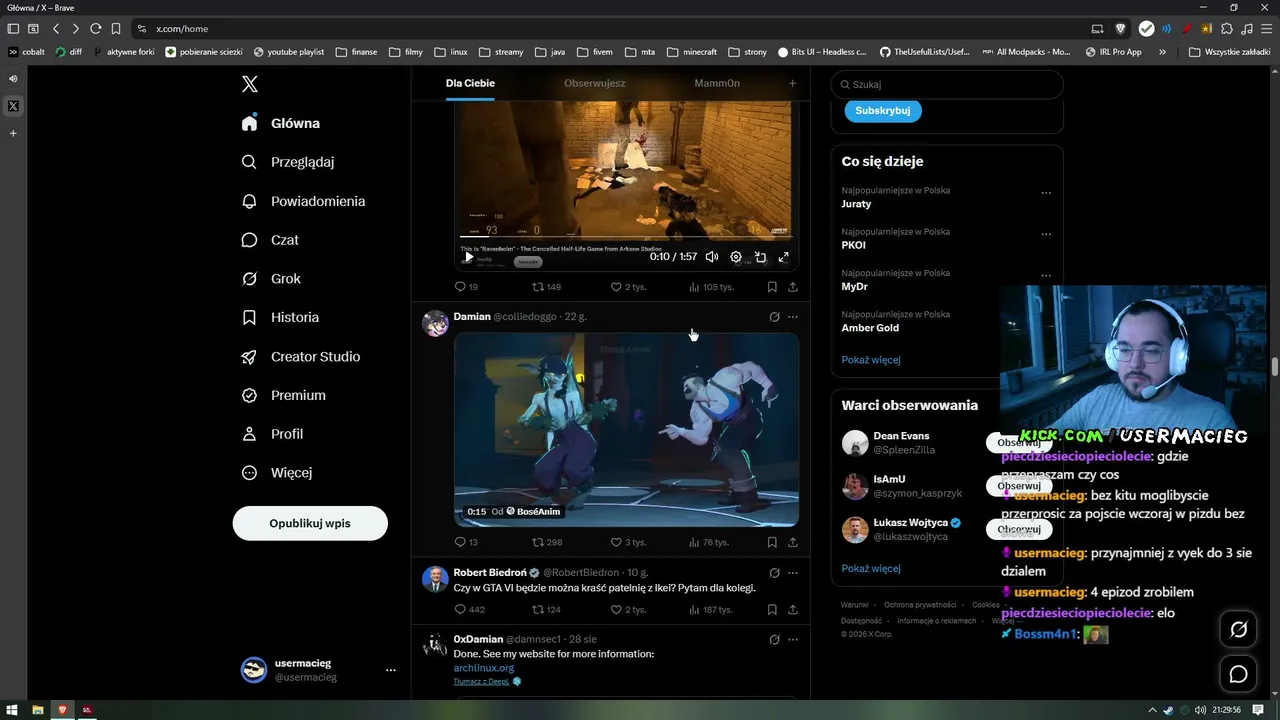Open the archlinux.org link

484,668
